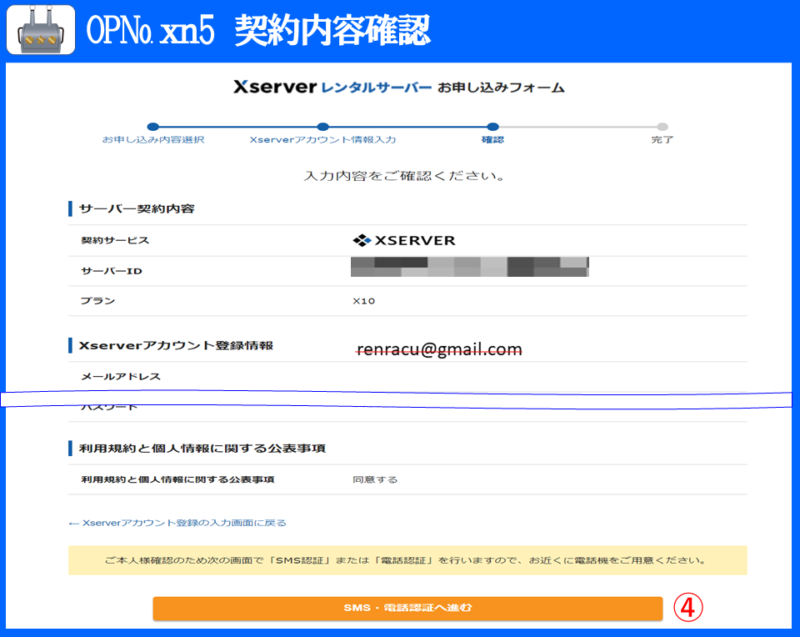Click the bold 利用規約と個人情報に関する公表事項 section heading

click(x=202, y=448)
